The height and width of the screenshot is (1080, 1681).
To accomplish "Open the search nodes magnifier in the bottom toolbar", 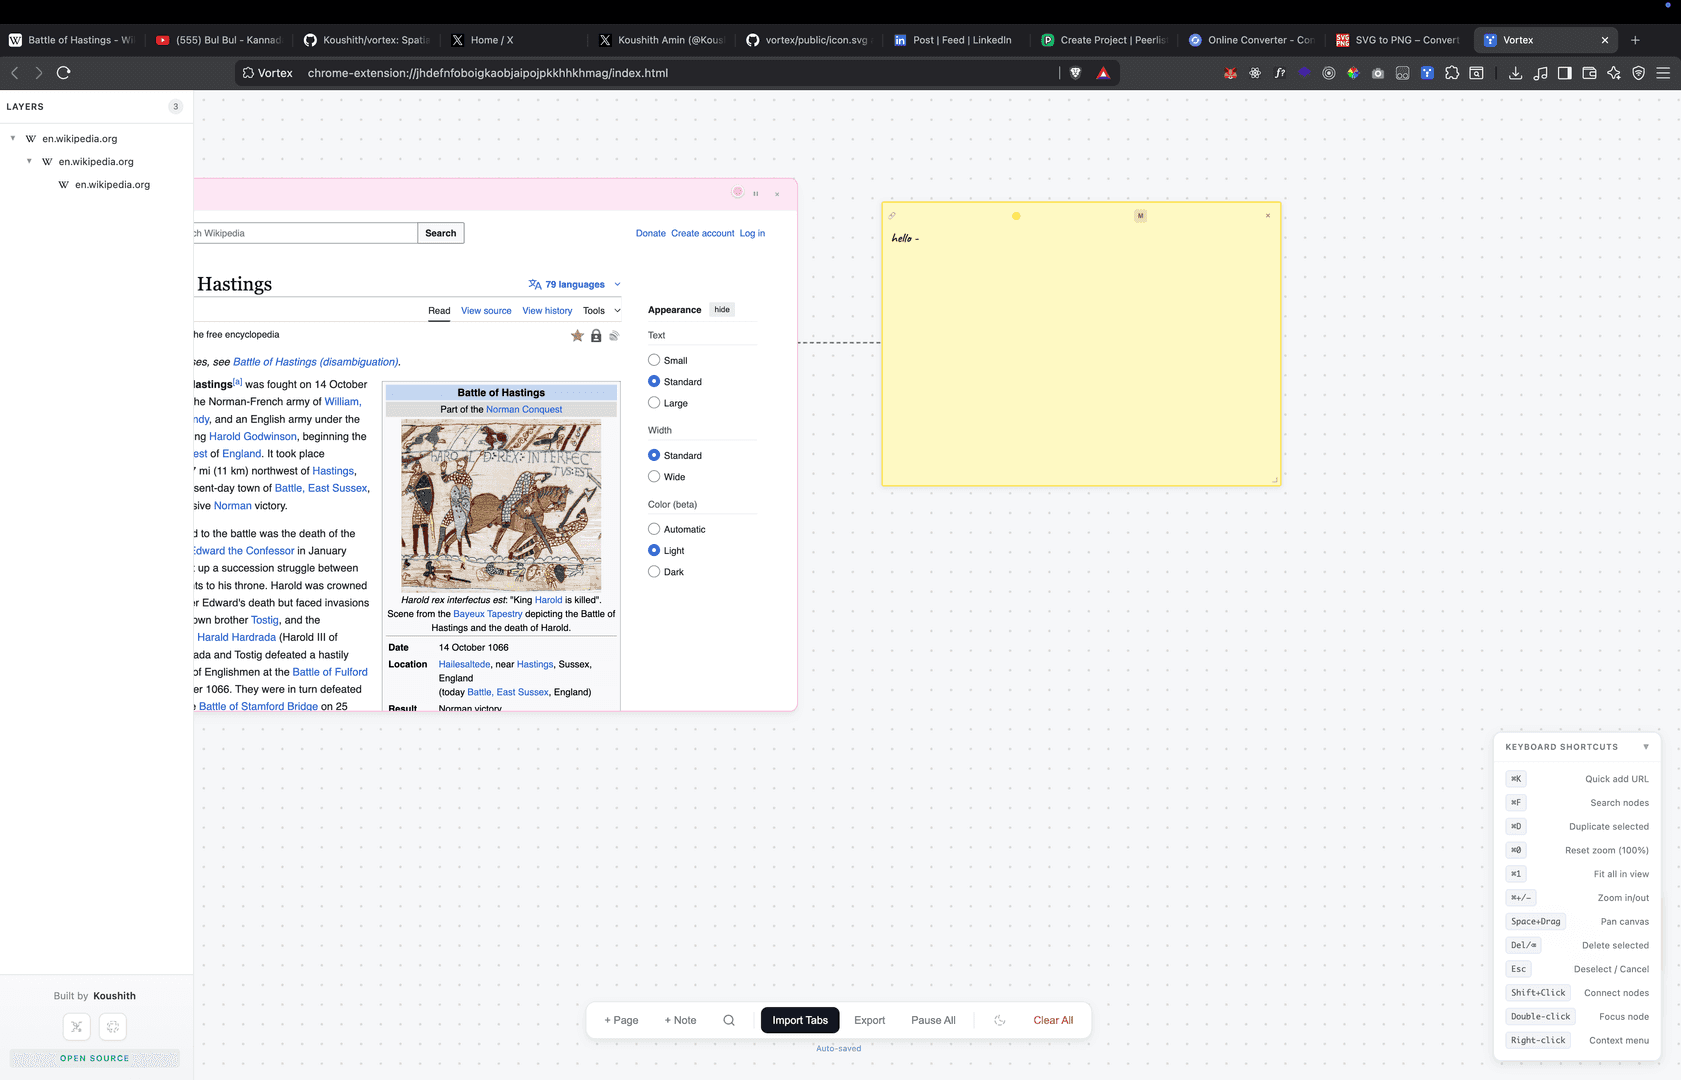I will pyautogui.click(x=729, y=1020).
